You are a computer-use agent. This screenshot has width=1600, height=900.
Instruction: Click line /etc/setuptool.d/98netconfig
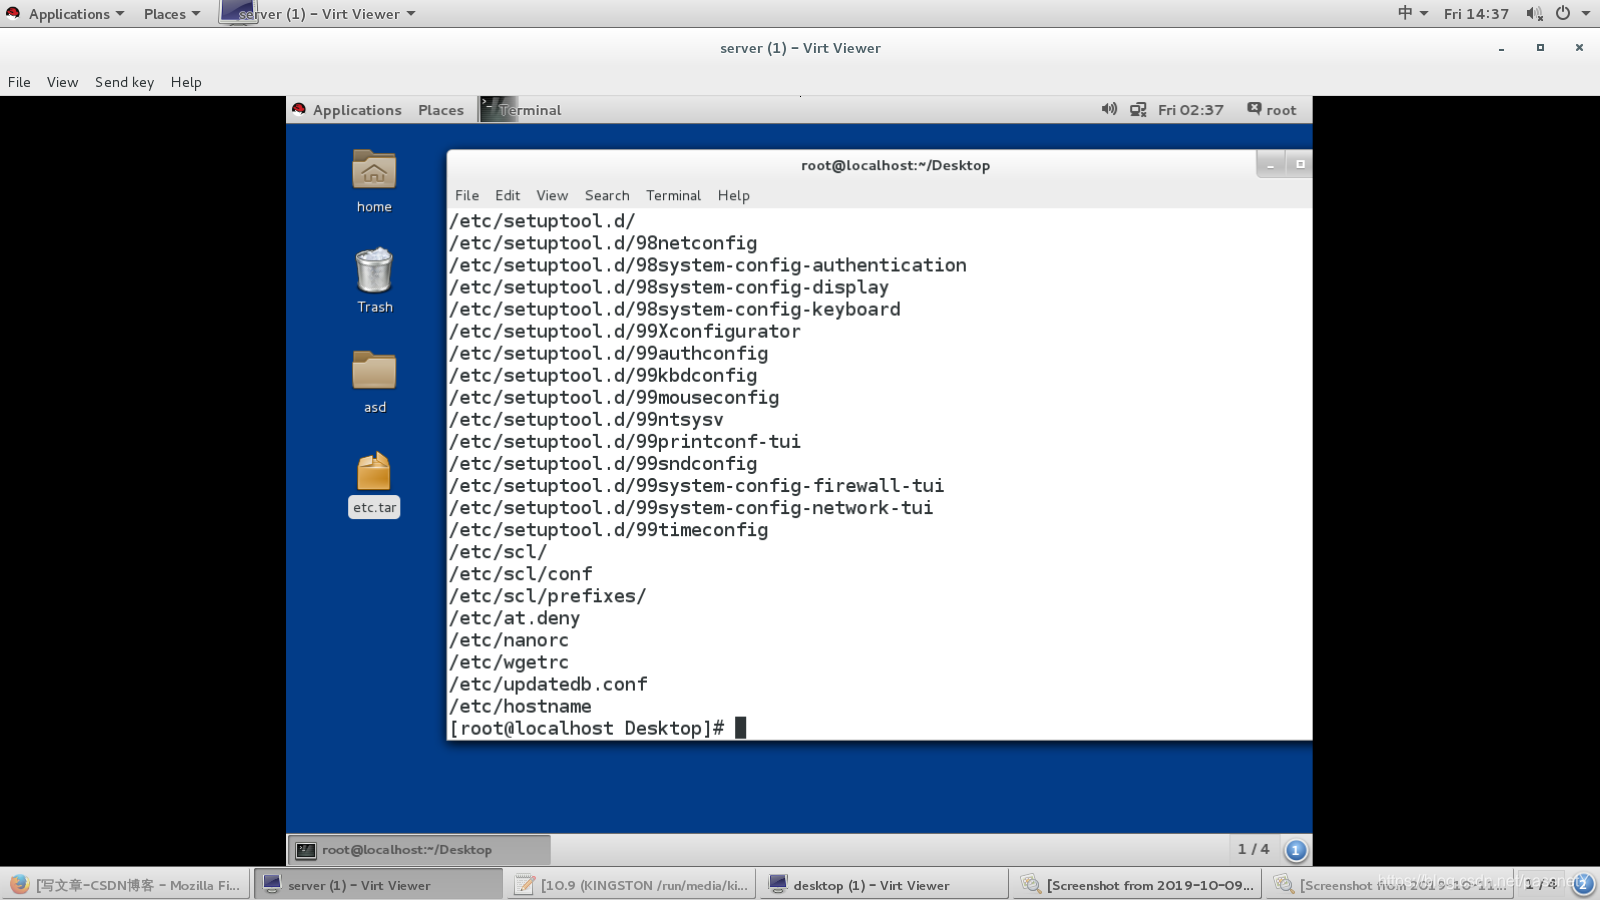pos(603,243)
